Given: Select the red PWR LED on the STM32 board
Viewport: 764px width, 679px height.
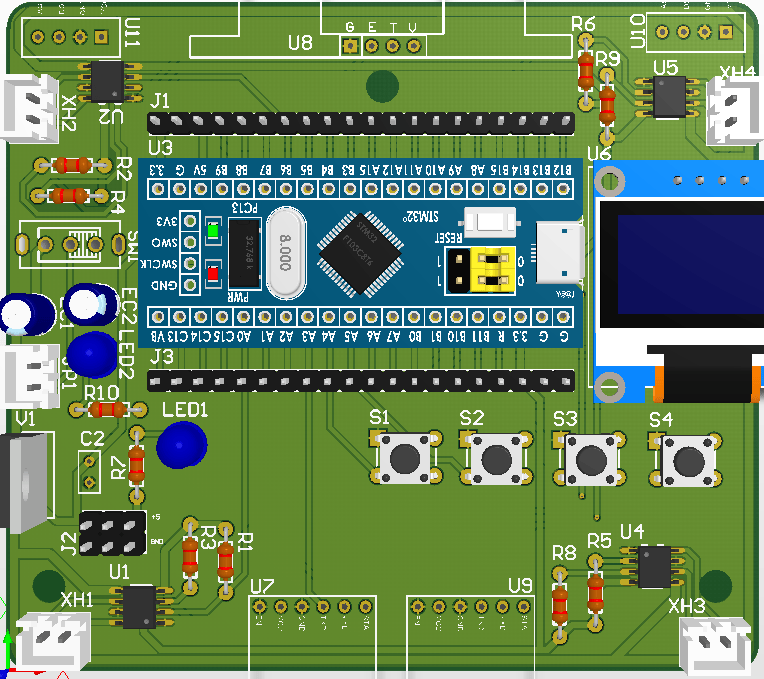Looking at the screenshot, I should [x=213, y=274].
